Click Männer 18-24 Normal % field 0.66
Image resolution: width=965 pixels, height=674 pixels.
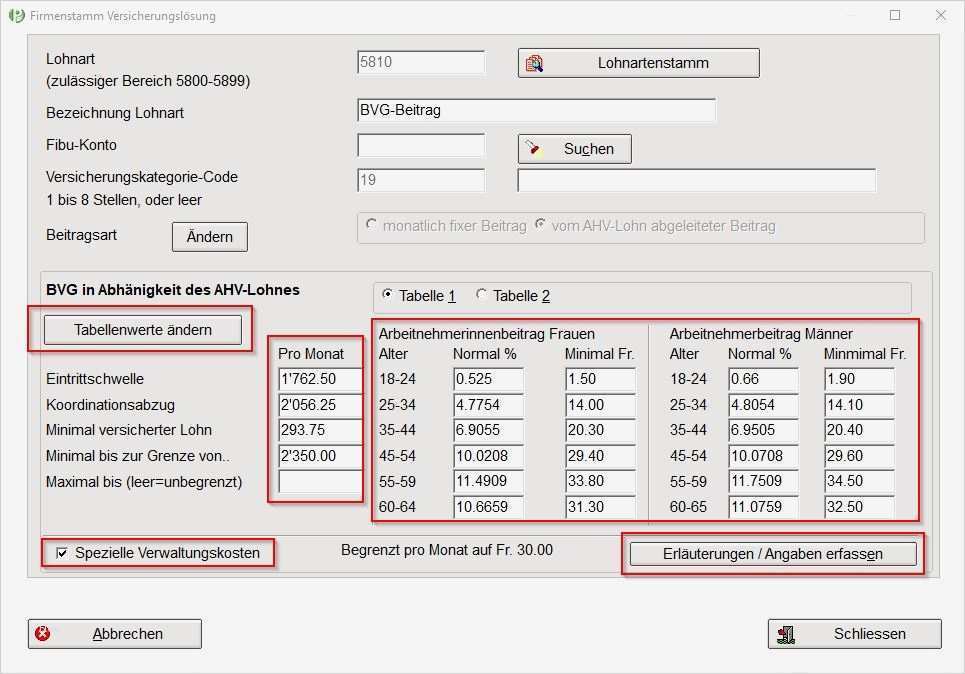(764, 379)
